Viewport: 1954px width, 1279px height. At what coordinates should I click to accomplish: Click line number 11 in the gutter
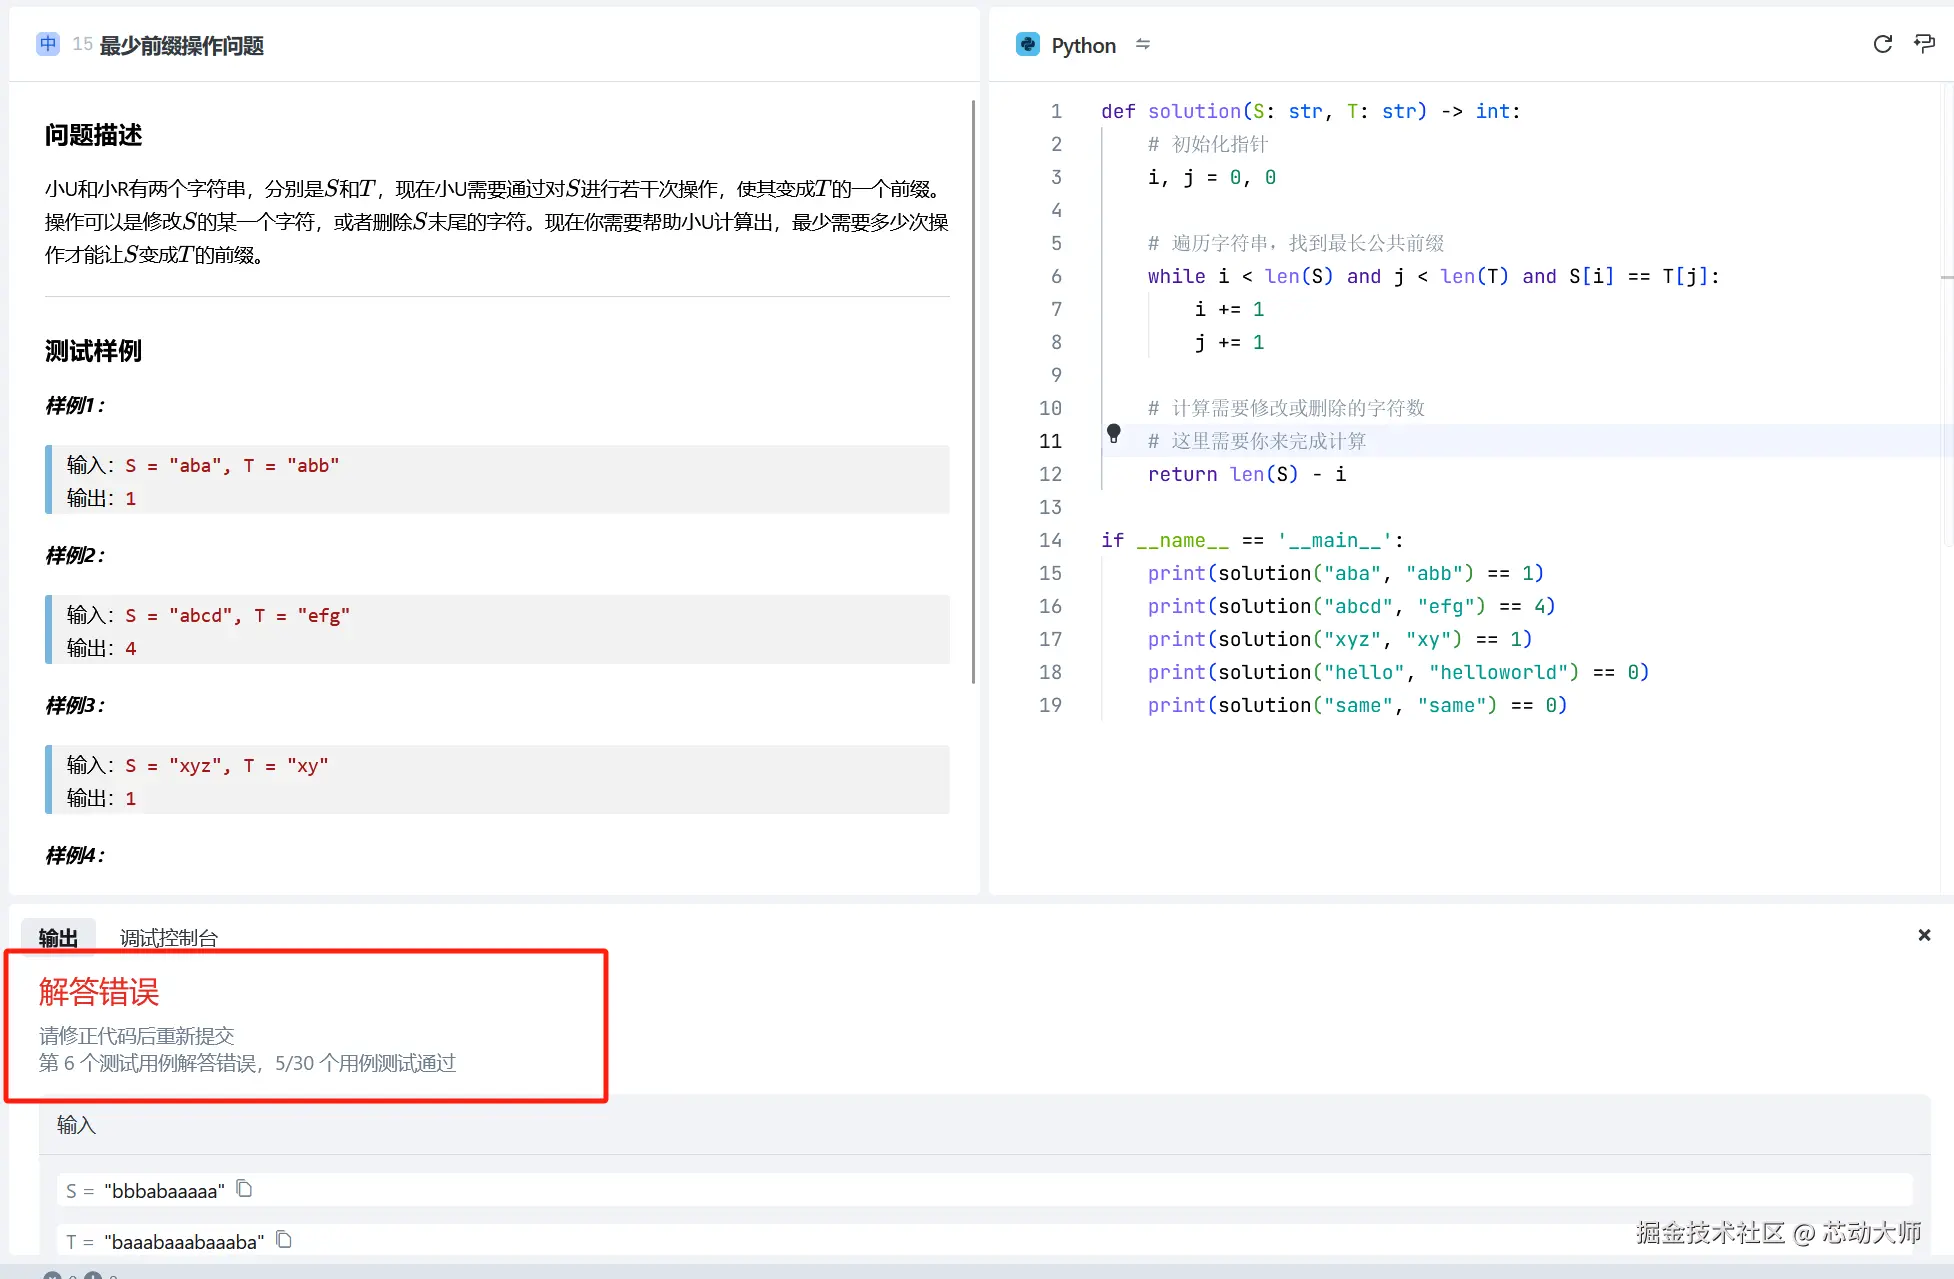coord(1050,441)
